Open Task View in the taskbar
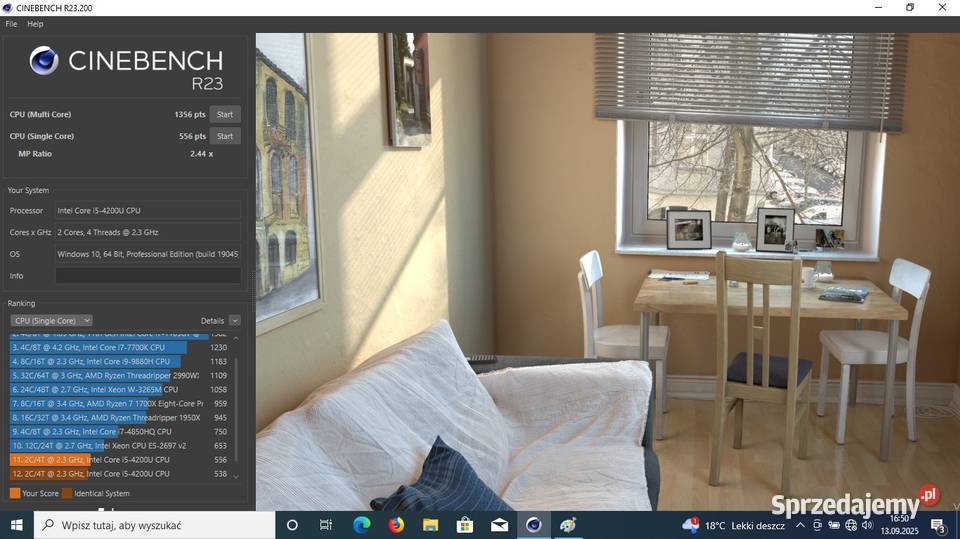960x539 pixels. [x=326, y=525]
